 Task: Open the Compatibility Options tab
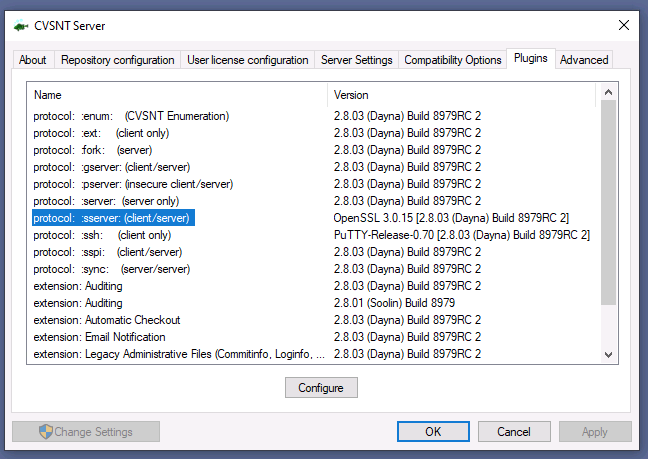pos(453,60)
